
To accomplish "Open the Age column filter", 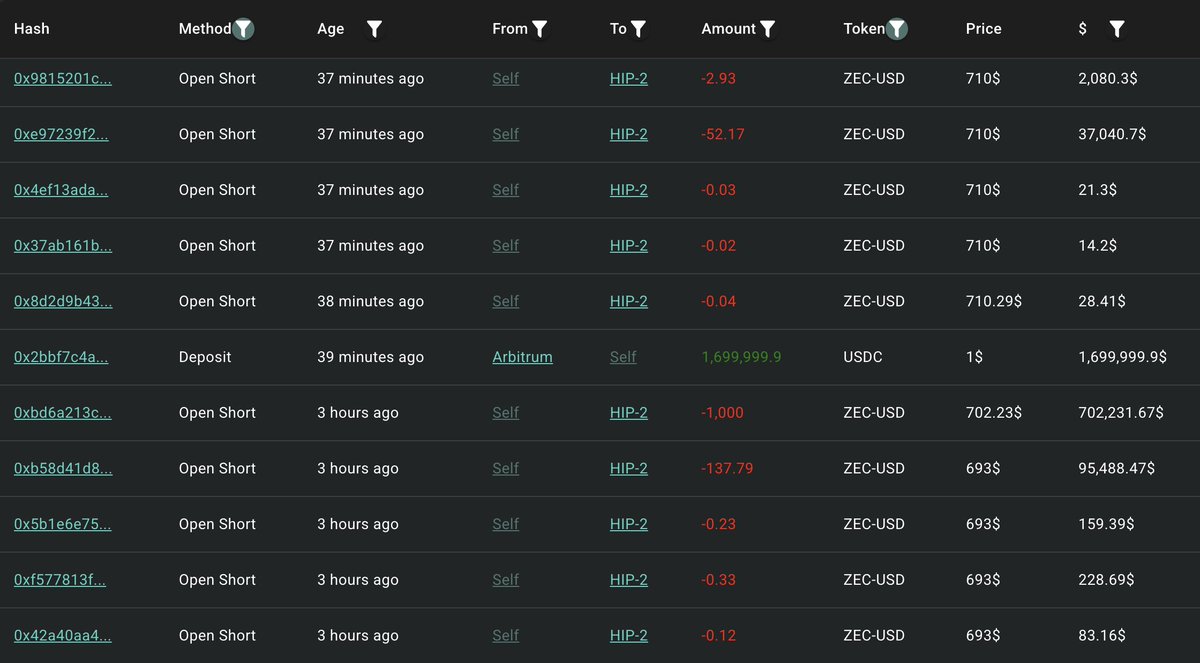I will click(374, 29).
